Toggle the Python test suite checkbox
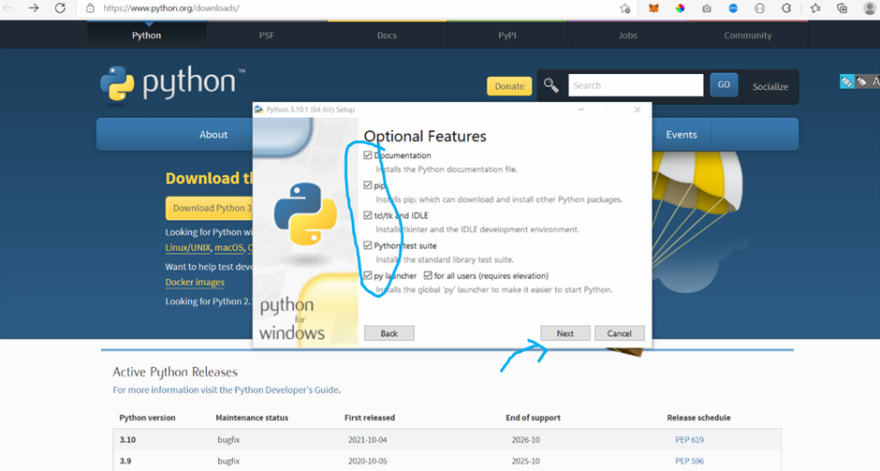The image size is (880, 471). coord(368,245)
